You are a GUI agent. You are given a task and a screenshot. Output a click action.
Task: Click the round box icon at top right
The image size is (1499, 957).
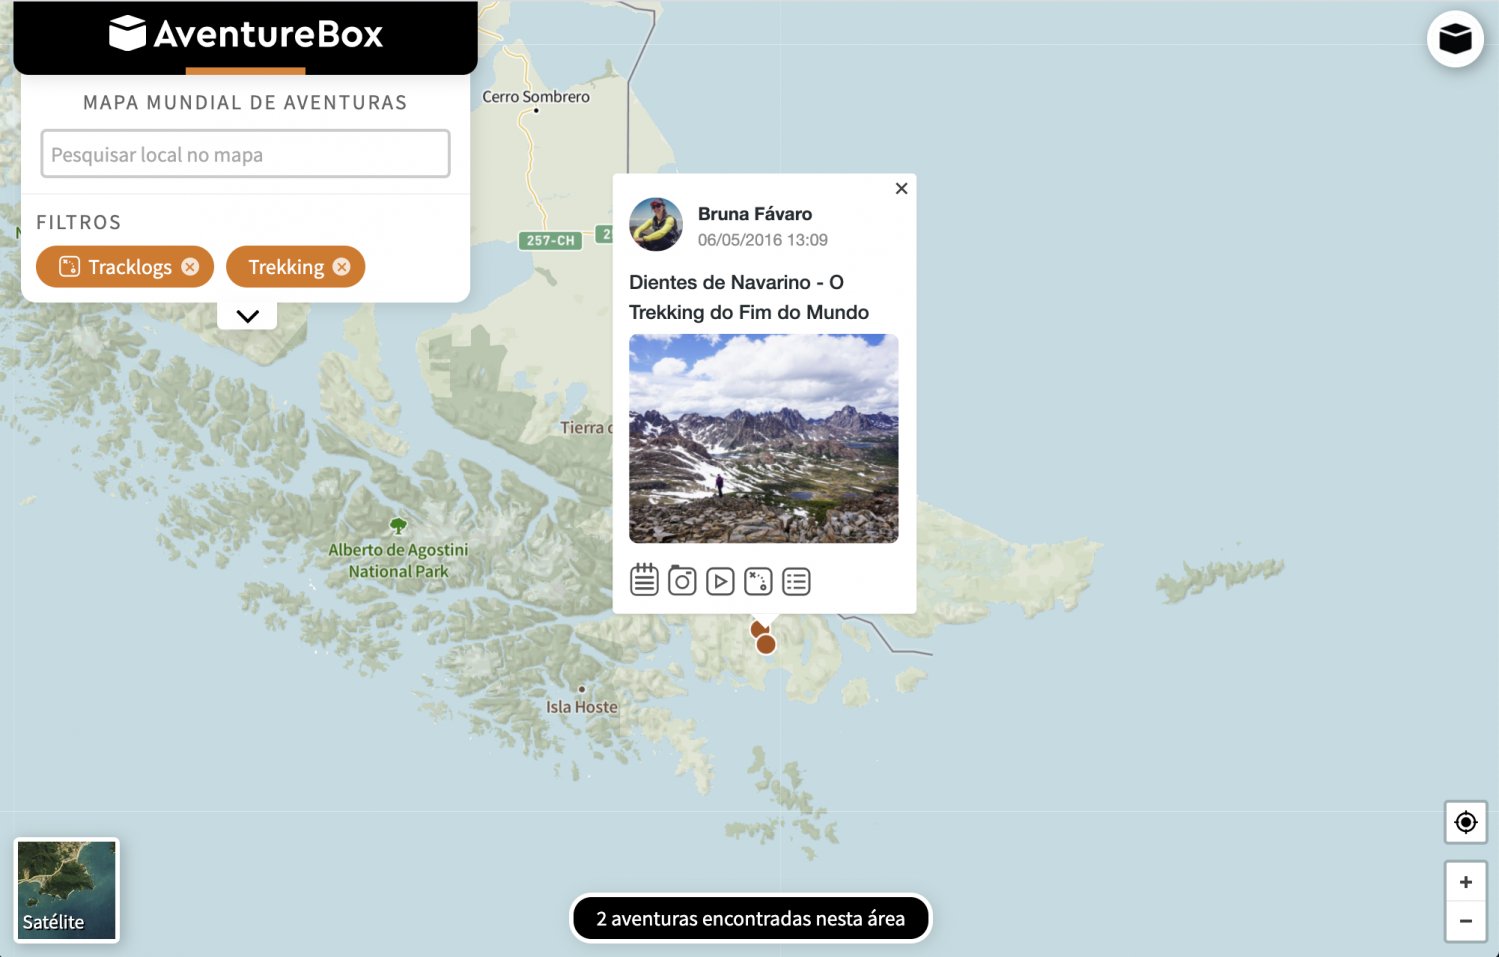click(x=1454, y=39)
